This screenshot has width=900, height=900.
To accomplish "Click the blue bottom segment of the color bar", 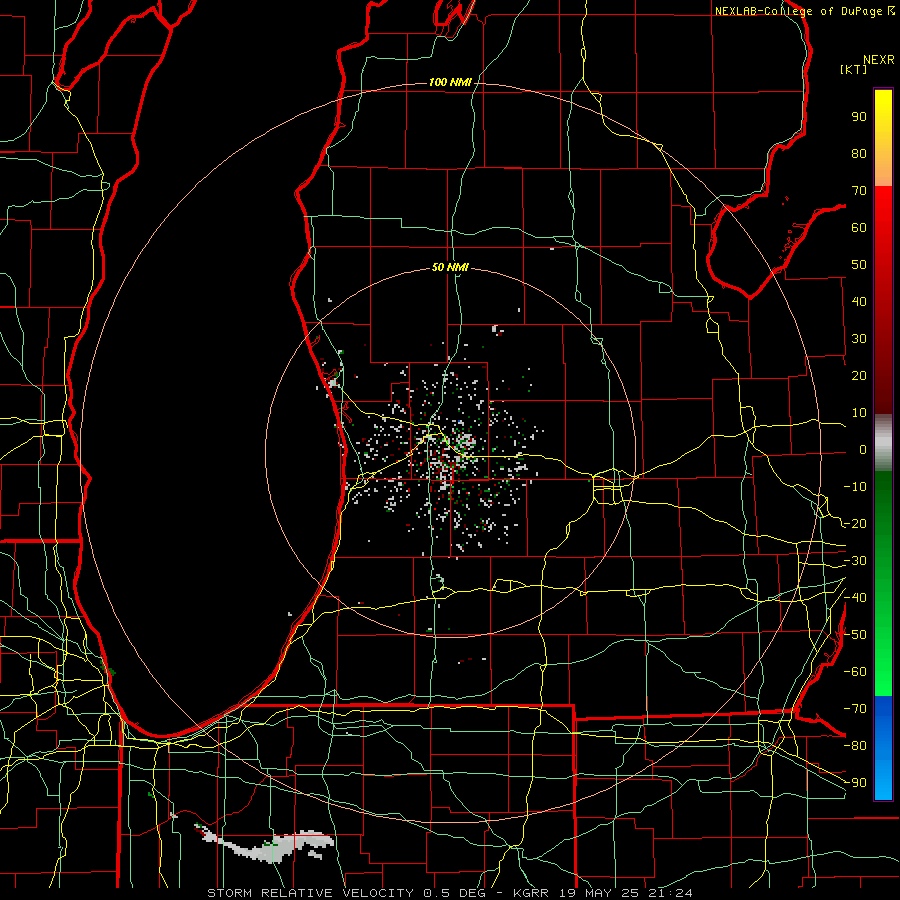I will click(x=883, y=748).
